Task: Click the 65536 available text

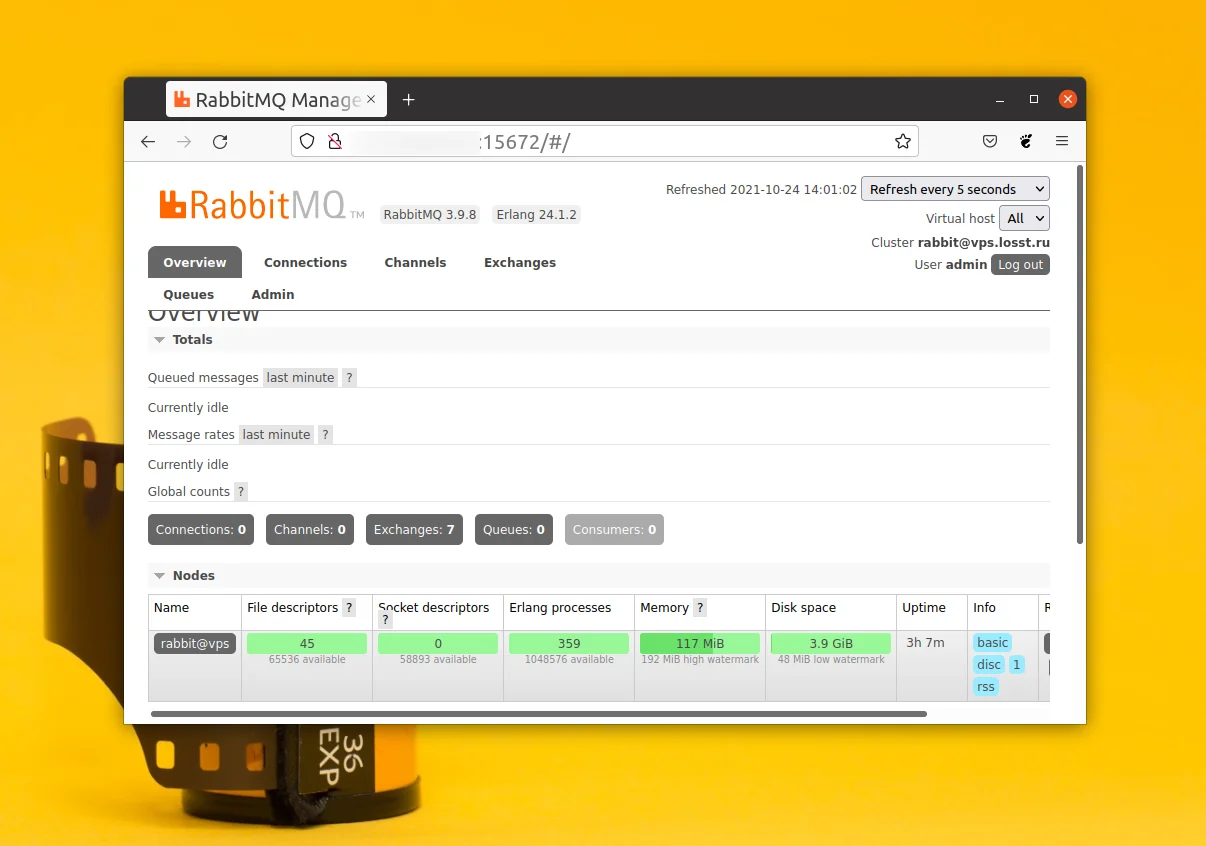Action: [x=307, y=660]
